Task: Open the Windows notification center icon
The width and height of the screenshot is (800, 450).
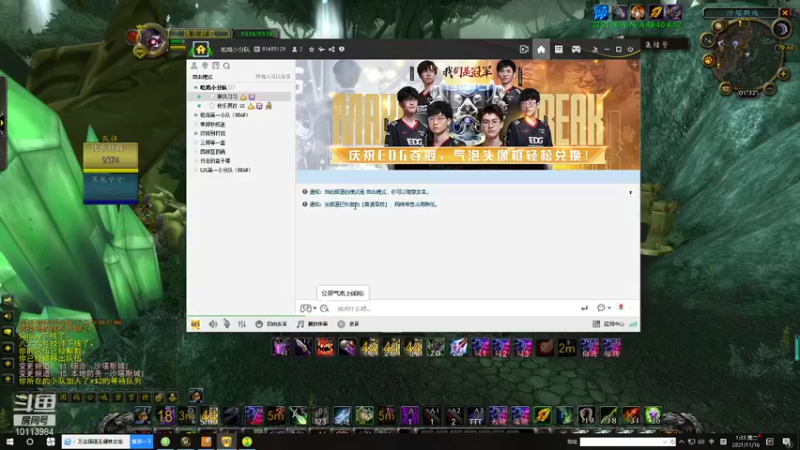Action: click(787, 442)
